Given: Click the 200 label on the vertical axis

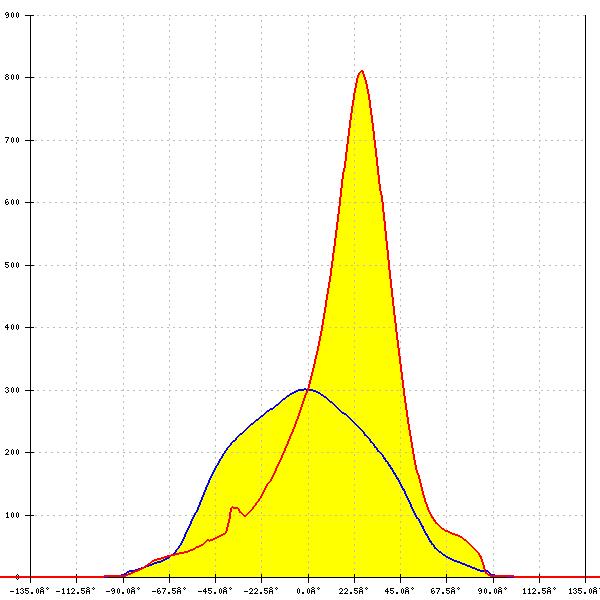Looking at the screenshot, I should point(12,452).
